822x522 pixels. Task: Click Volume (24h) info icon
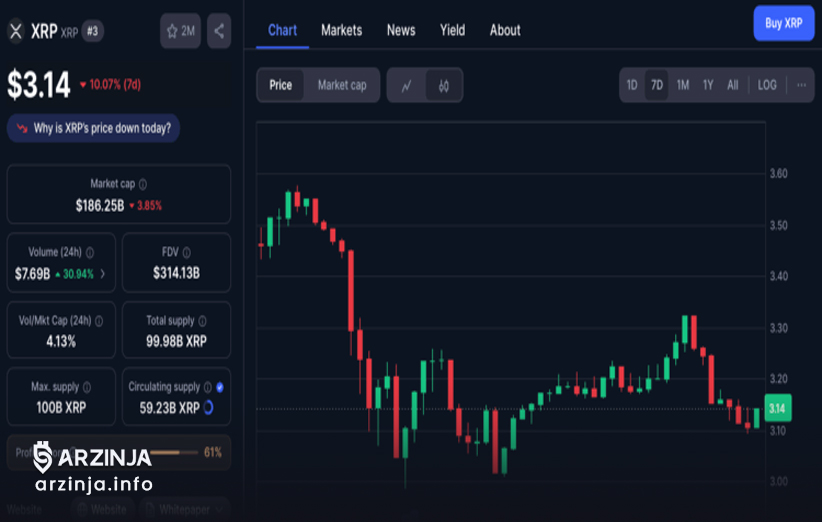tap(90, 253)
